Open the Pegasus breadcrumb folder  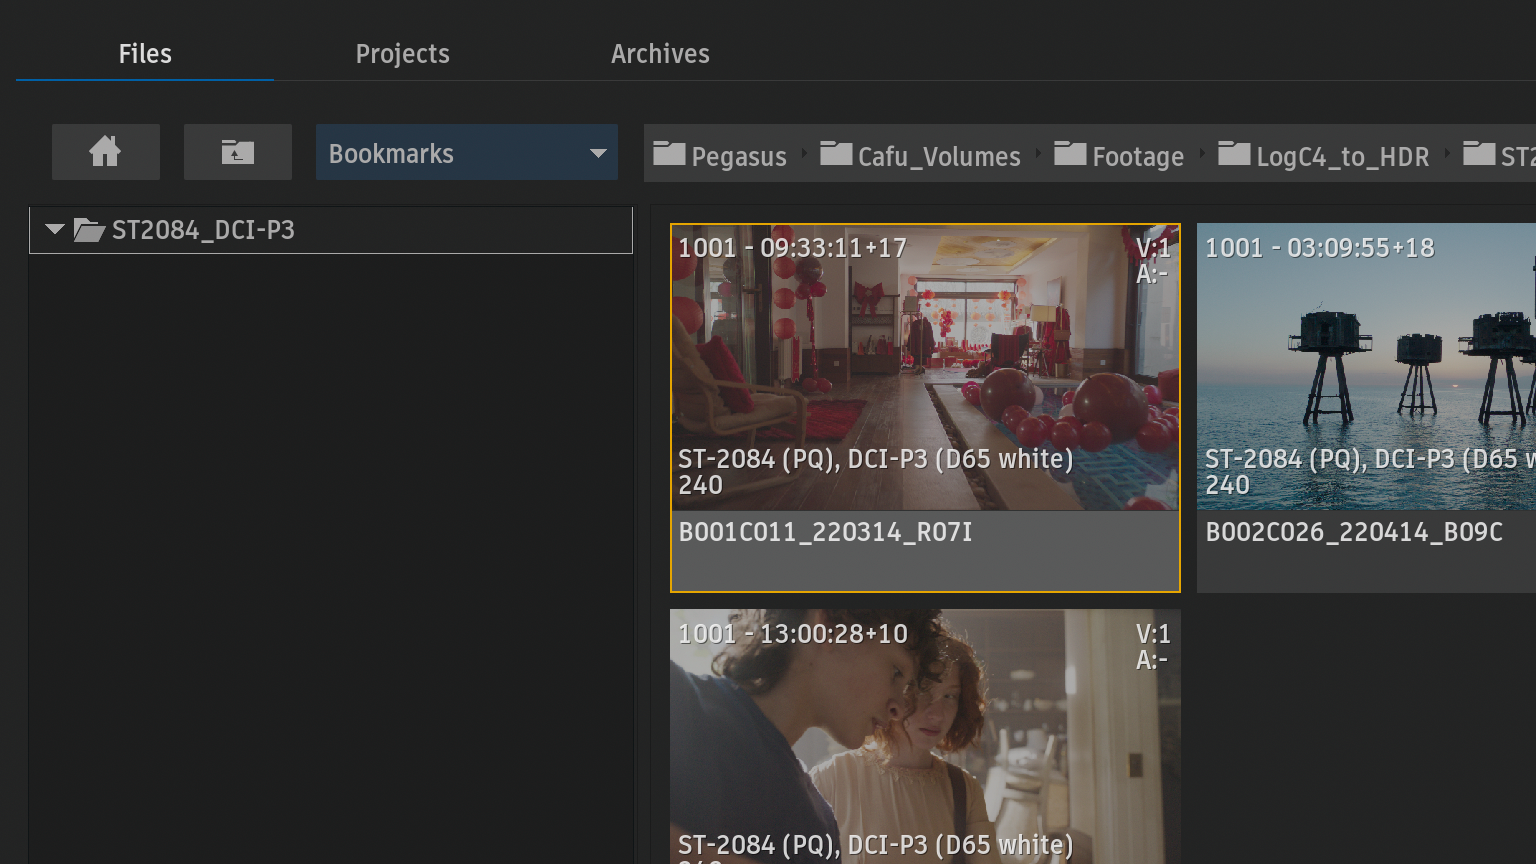click(720, 155)
